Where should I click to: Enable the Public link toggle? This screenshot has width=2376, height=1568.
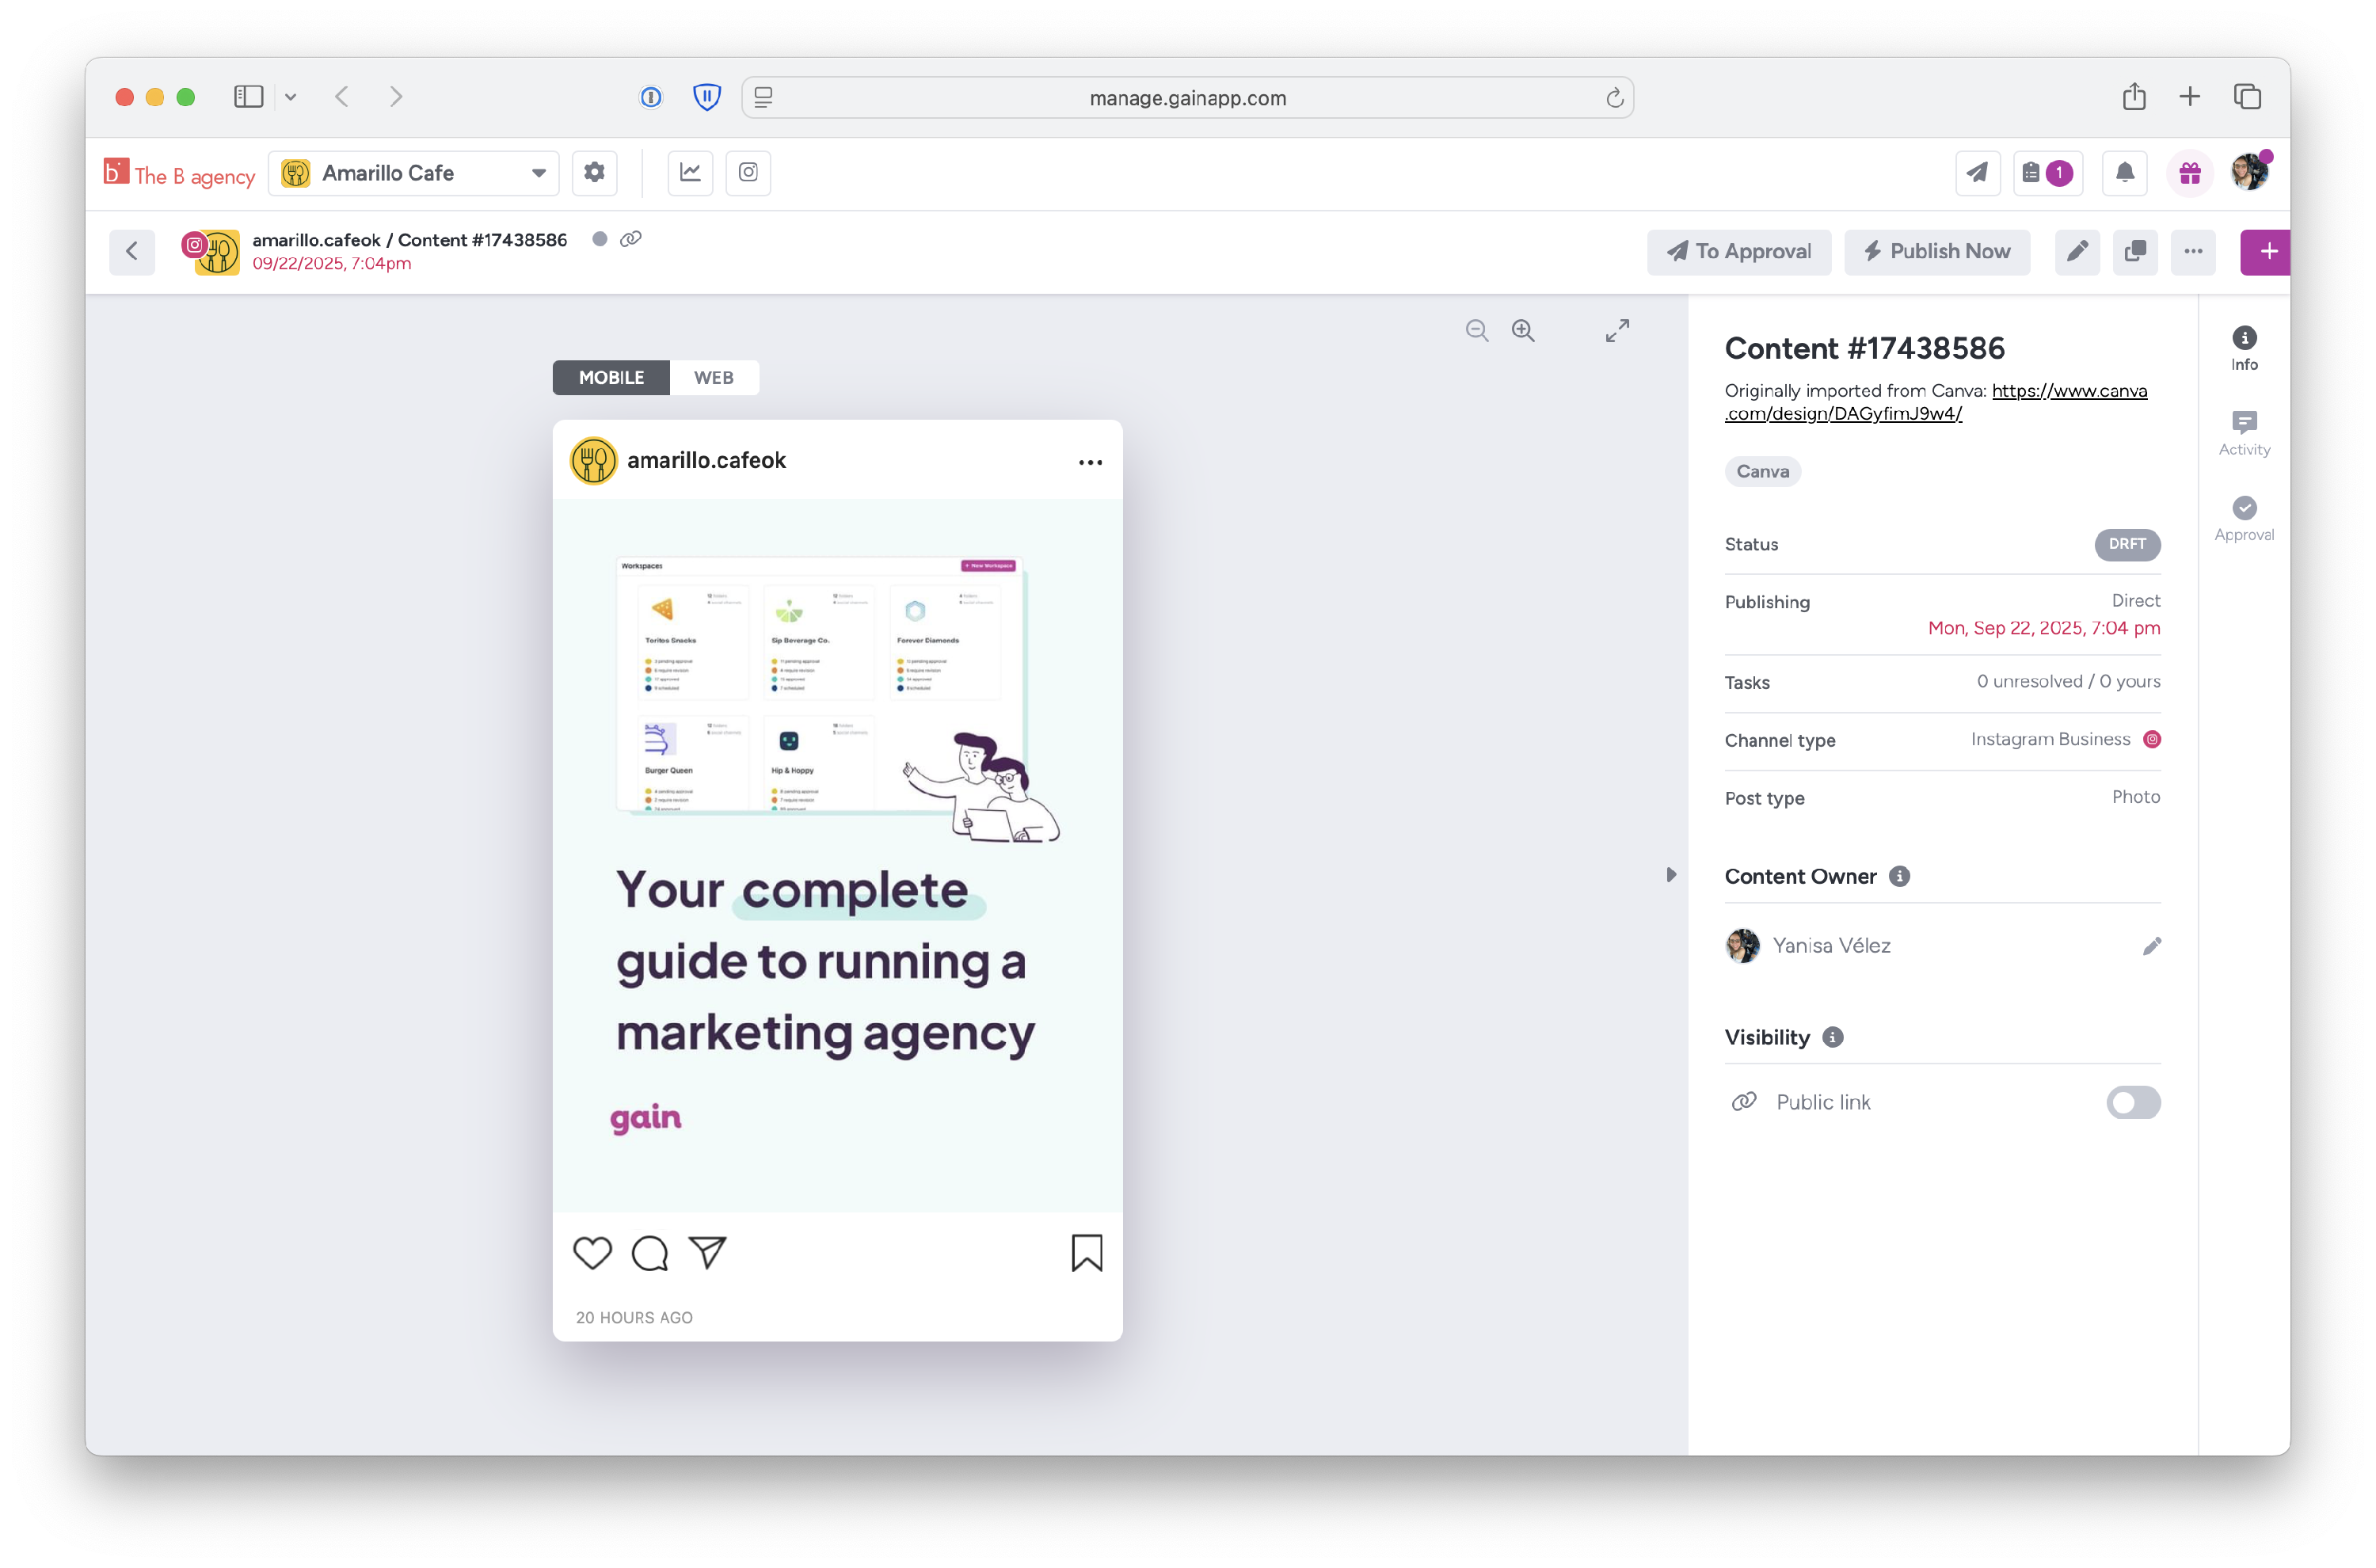(x=2133, y=1102)
